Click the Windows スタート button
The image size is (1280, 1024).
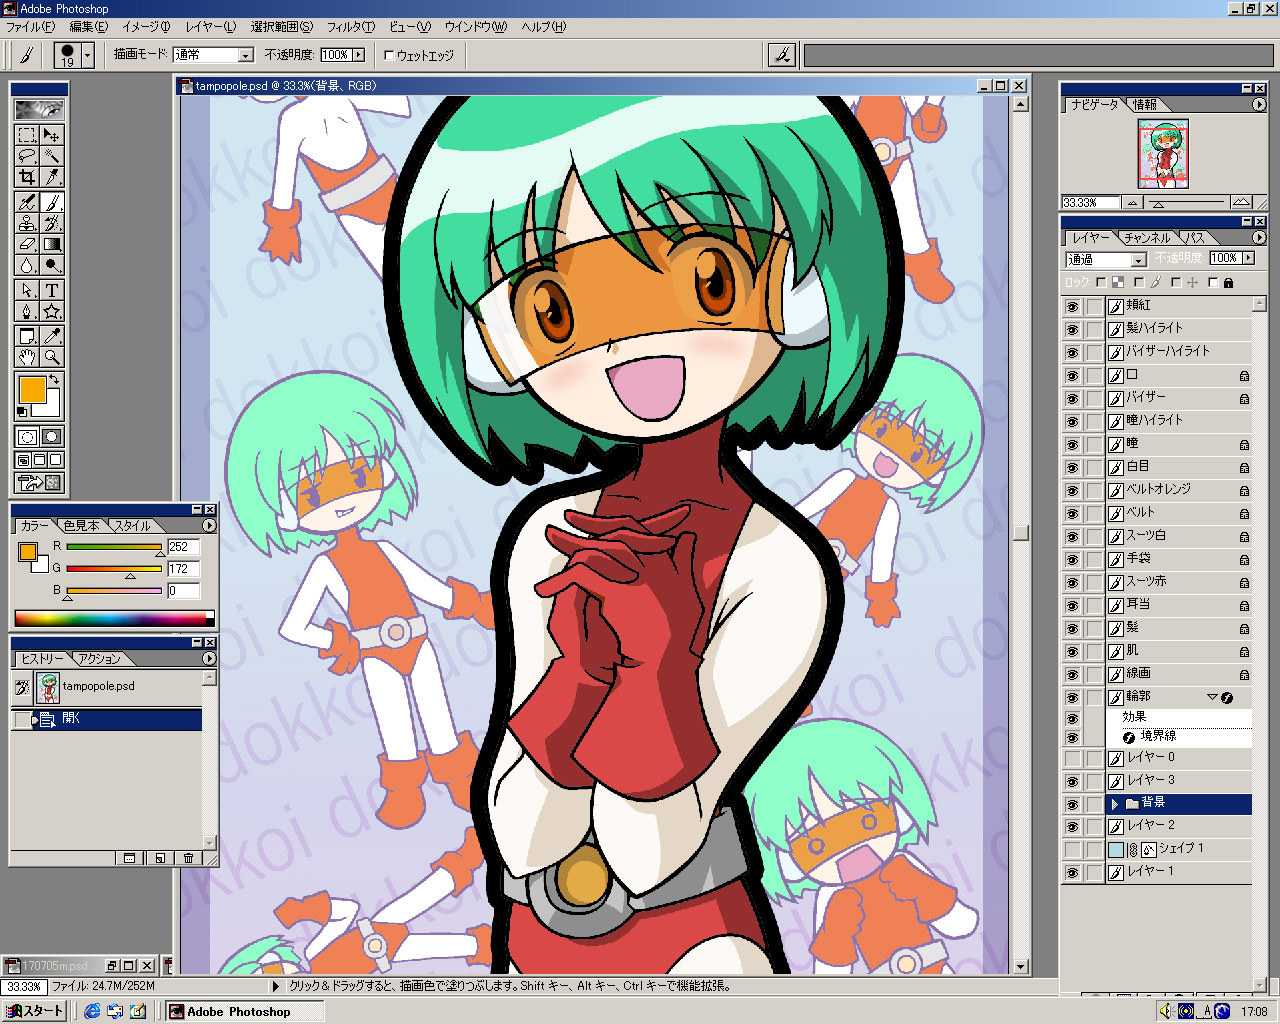coord(34,1011)
